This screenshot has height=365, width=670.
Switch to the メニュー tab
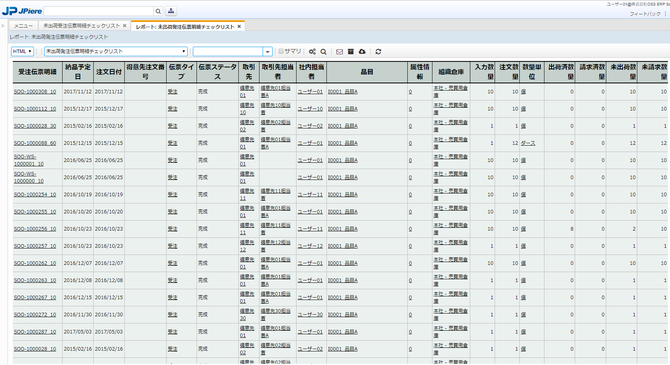pos(23,26)
